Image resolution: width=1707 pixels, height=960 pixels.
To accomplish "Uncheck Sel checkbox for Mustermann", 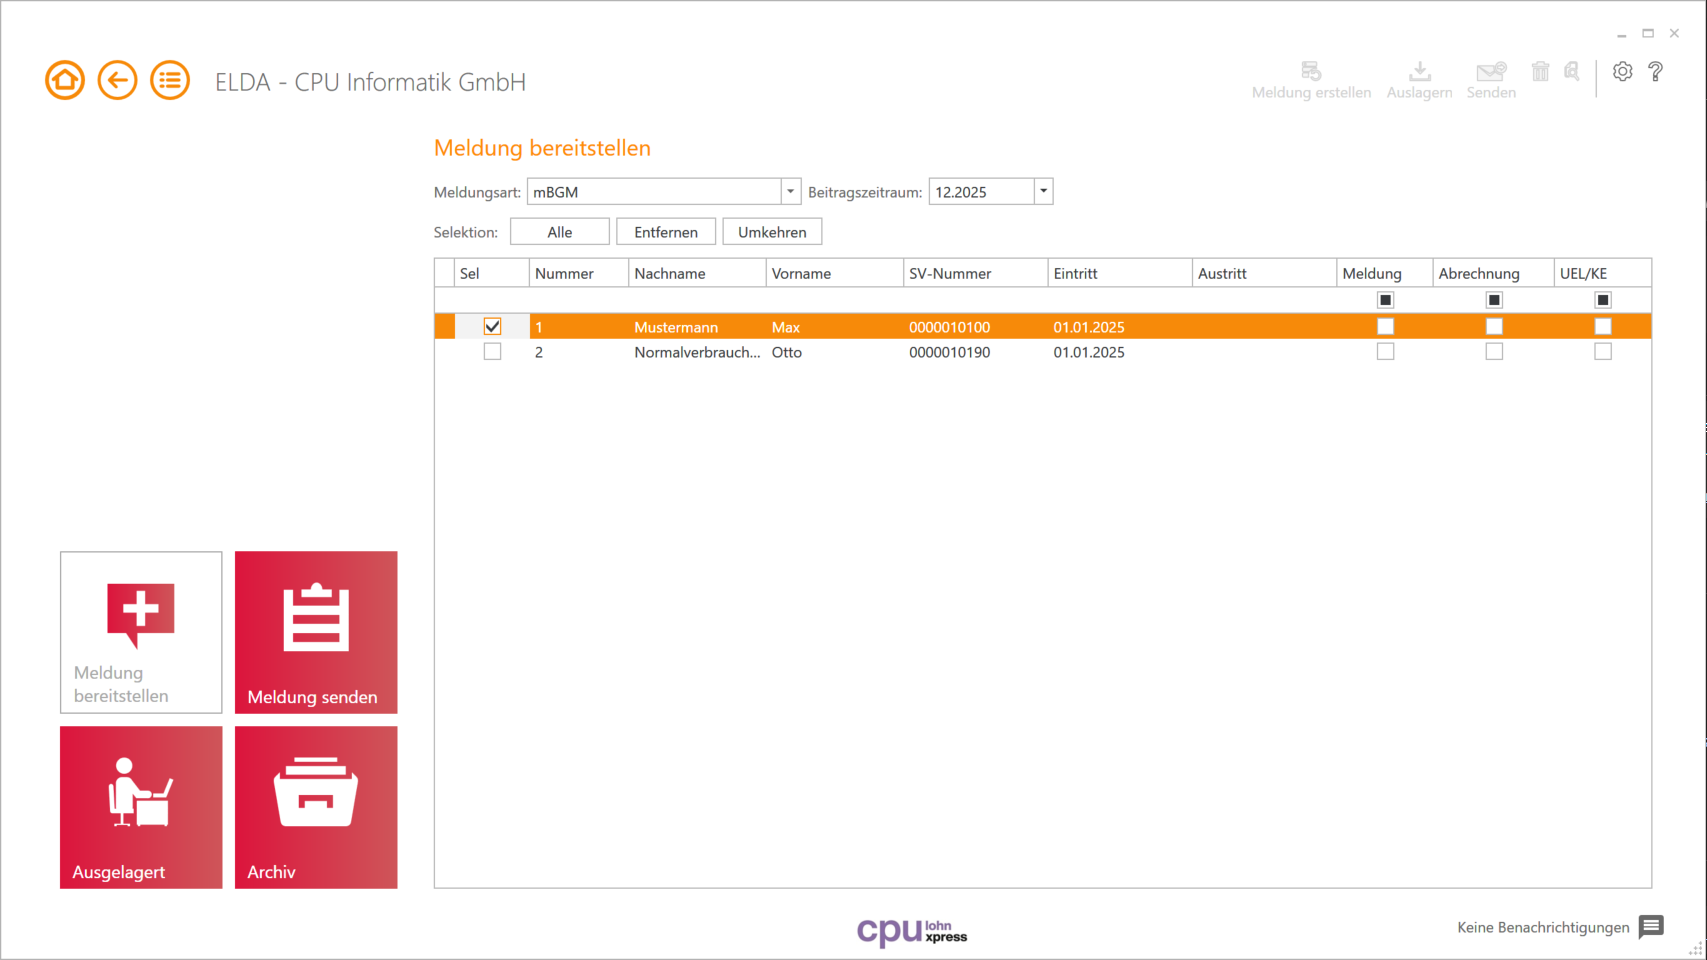I will tap(492, 326).
